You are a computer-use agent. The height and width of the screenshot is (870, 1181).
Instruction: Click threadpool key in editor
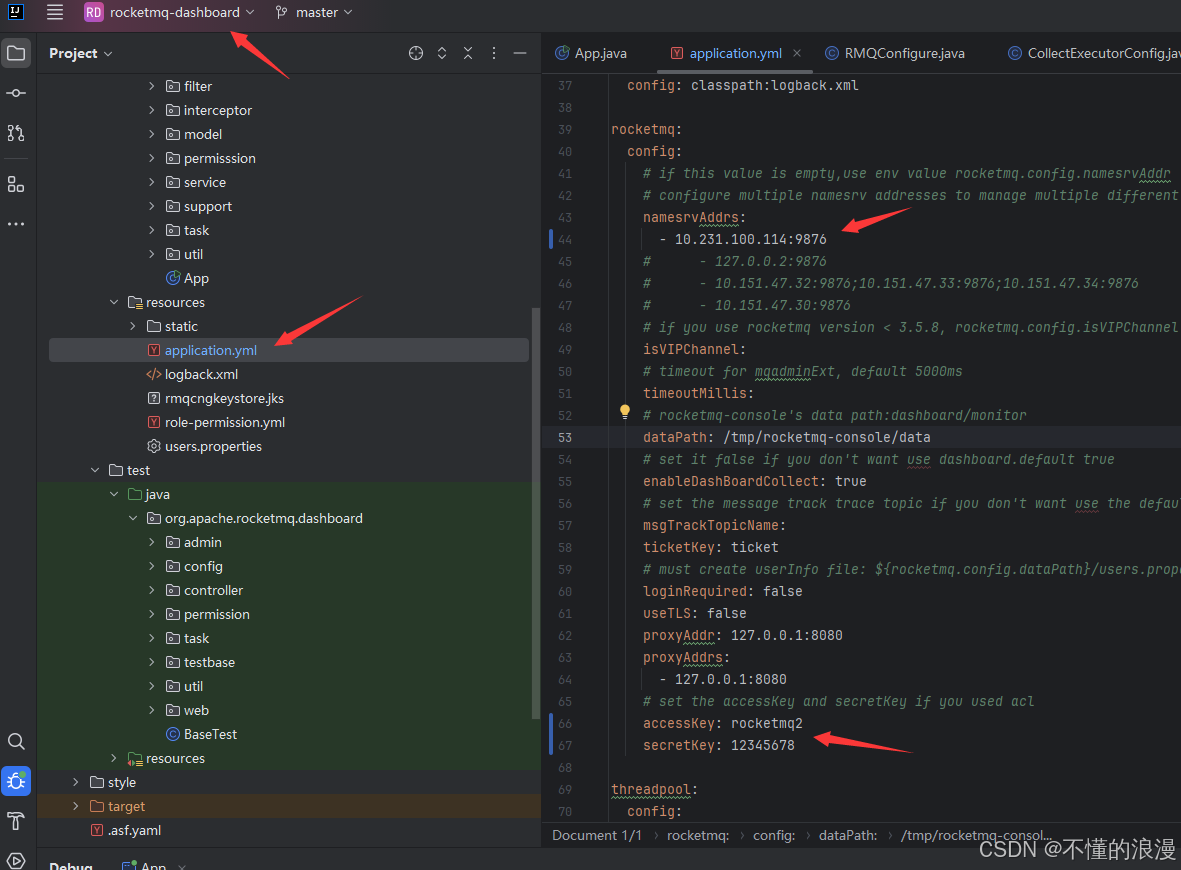tap(651, 790)
